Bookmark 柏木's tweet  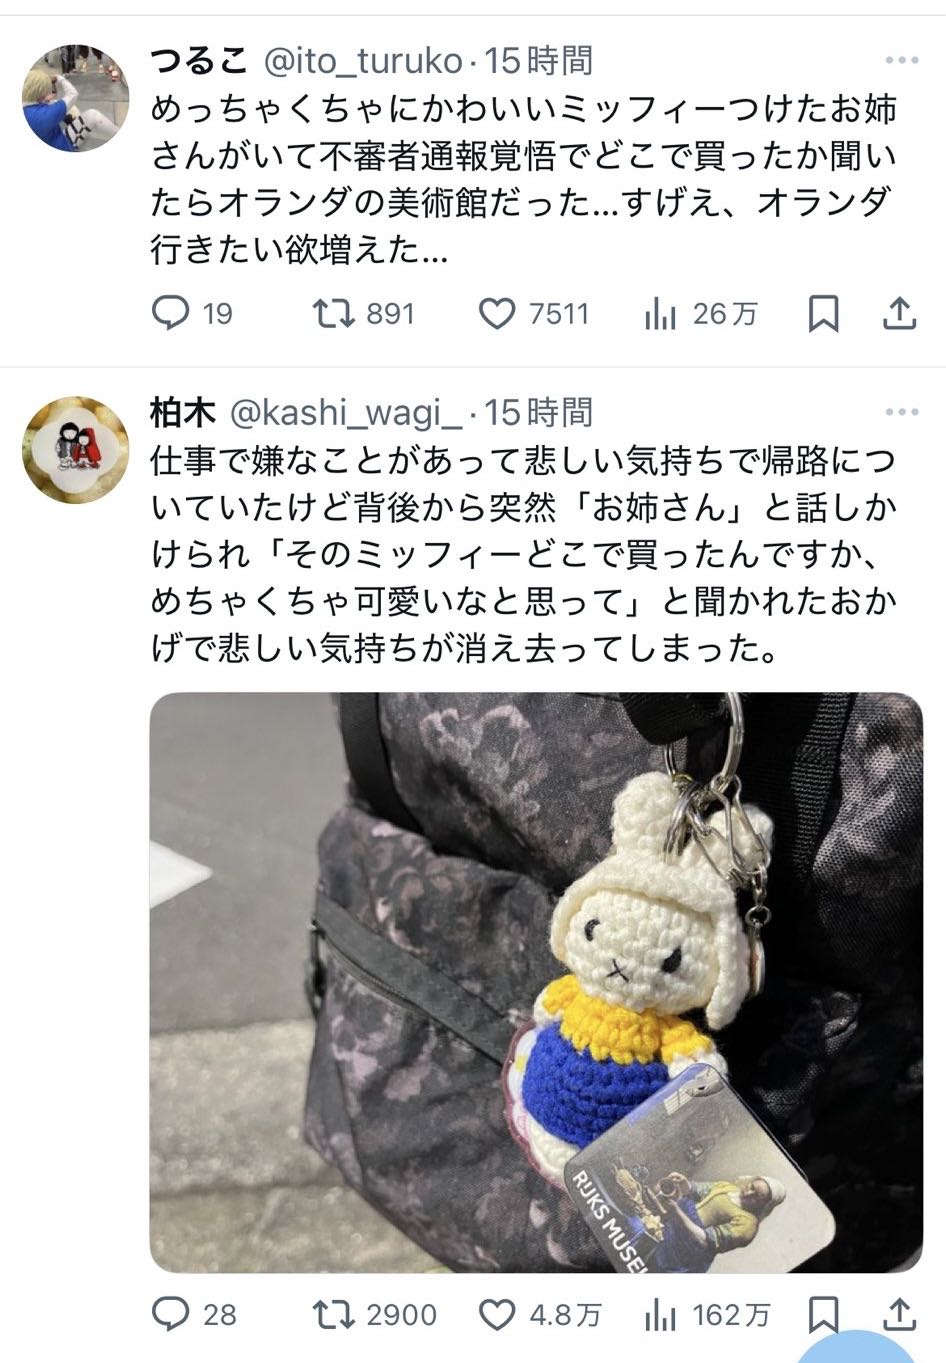(x=823, y=1313)
